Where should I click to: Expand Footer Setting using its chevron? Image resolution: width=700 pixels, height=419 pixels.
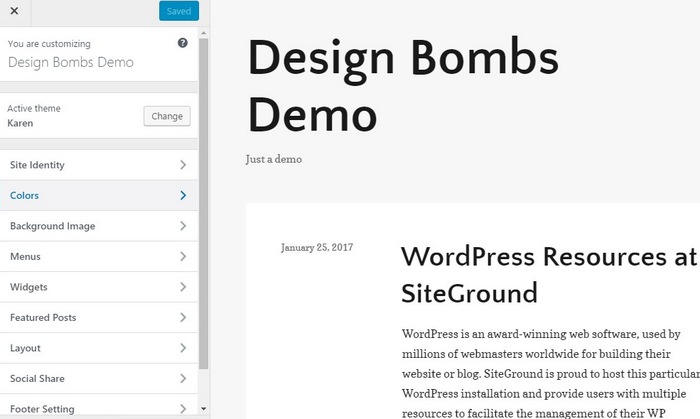183,409
